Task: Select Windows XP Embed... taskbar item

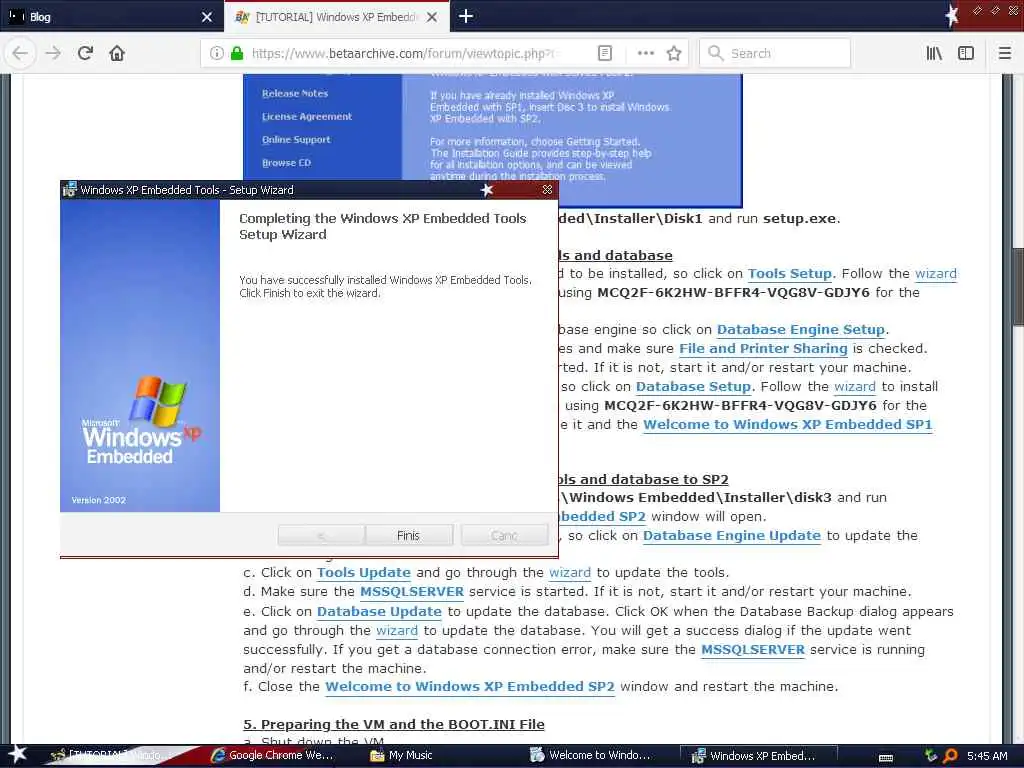Action: pyautogui.click(x=756, y=756)
